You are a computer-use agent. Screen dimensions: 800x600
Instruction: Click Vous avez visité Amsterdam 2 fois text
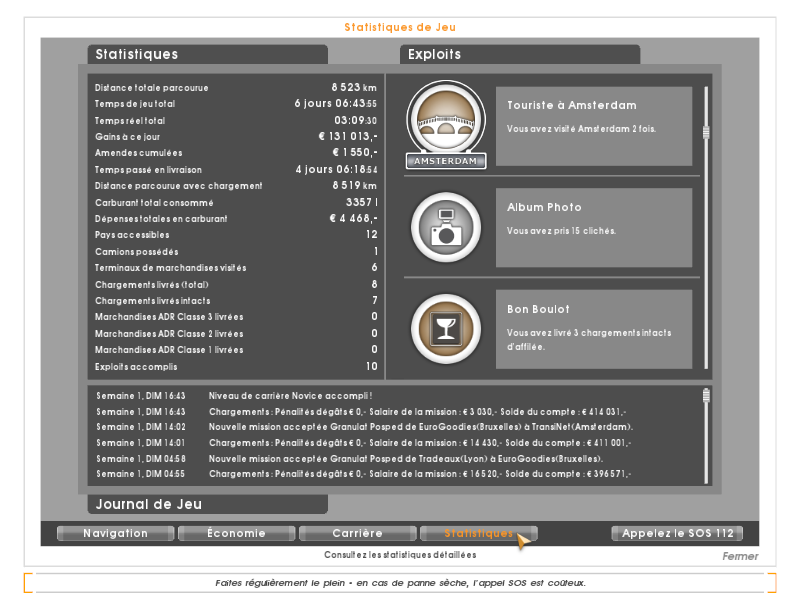coord(581,129)
